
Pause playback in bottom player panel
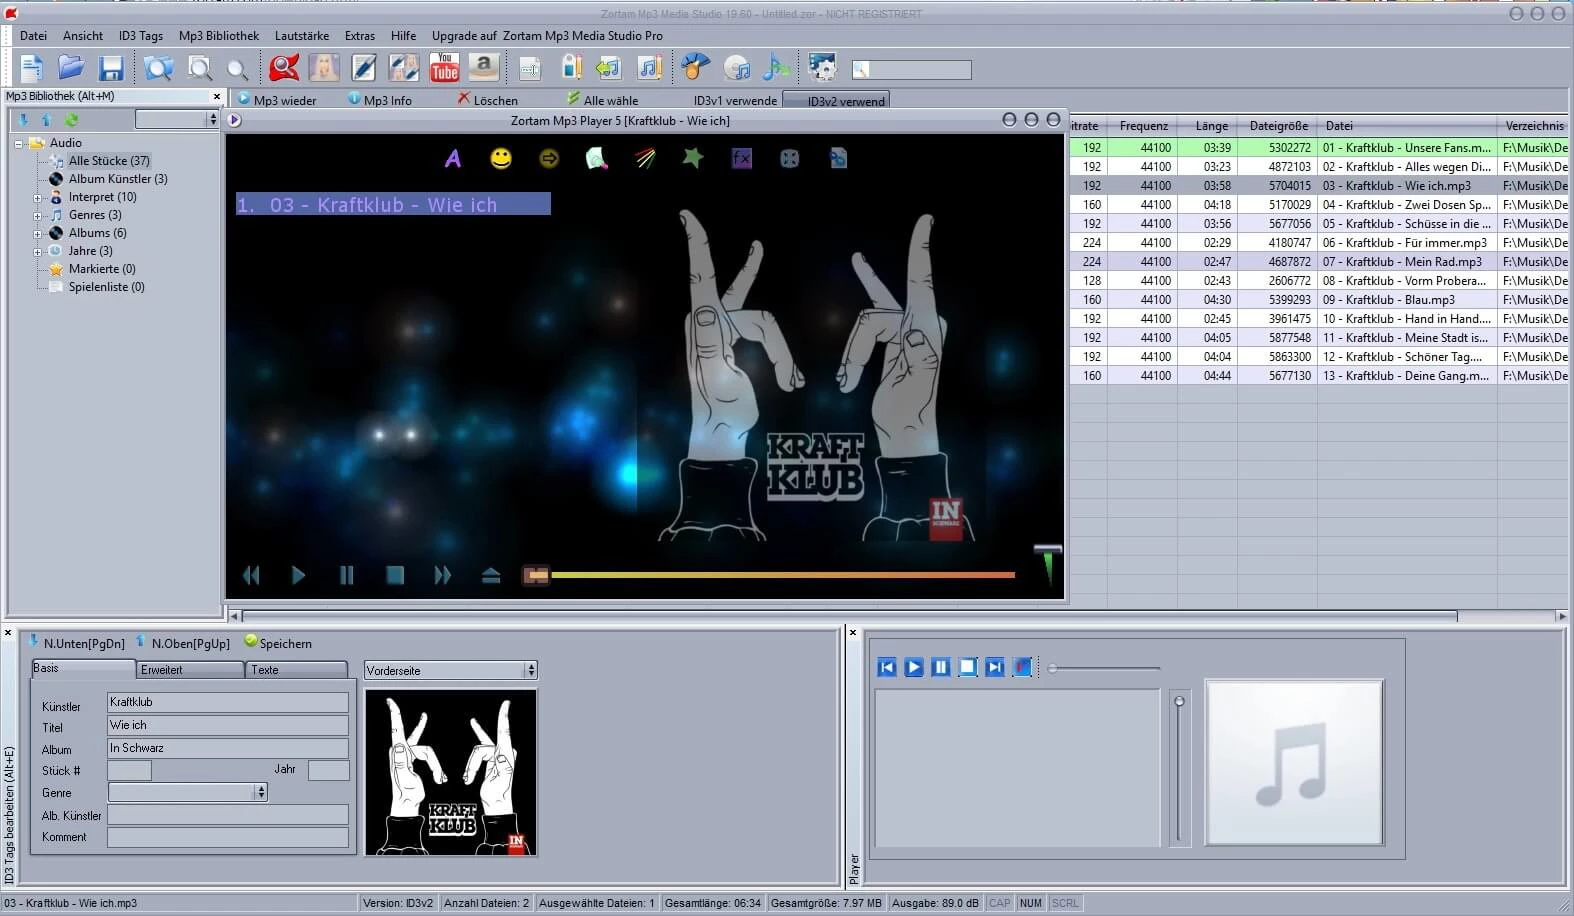(940, 668)
